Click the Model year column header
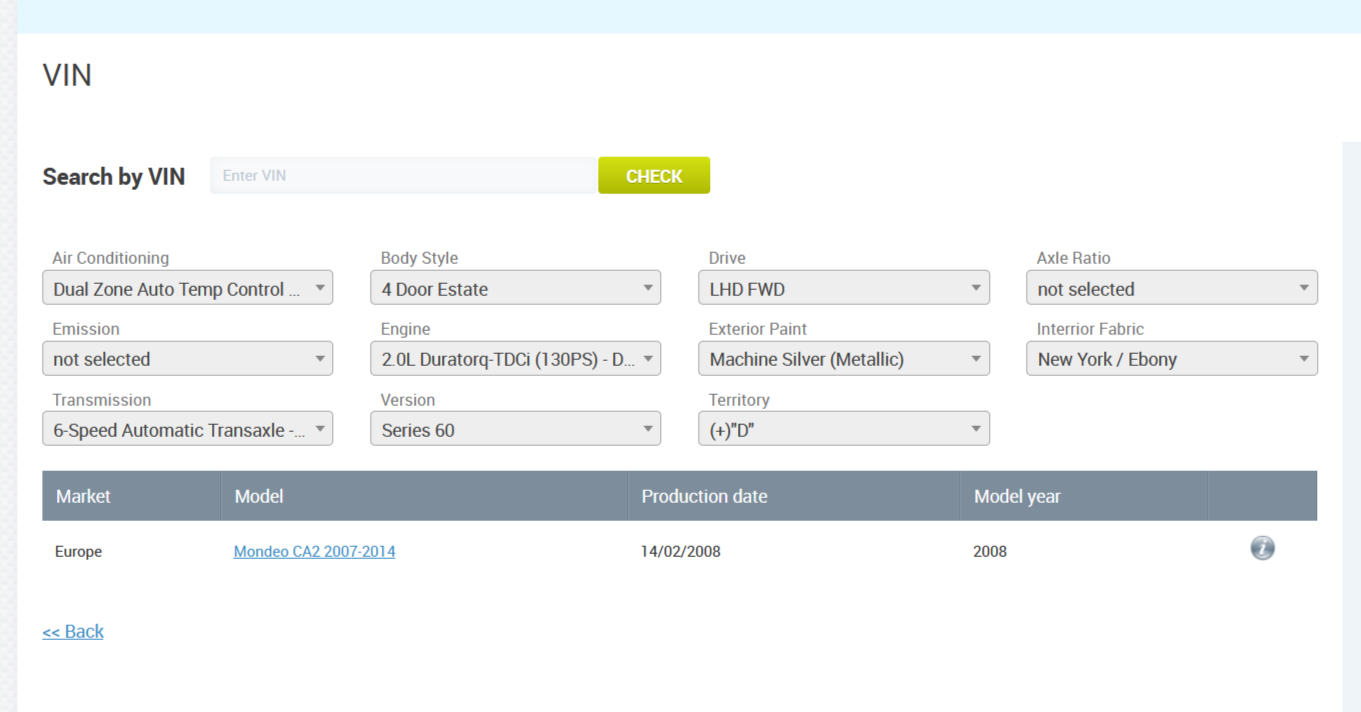Image resolution: width=1361 pixels, height=712 pixels. click(1017, 496)
